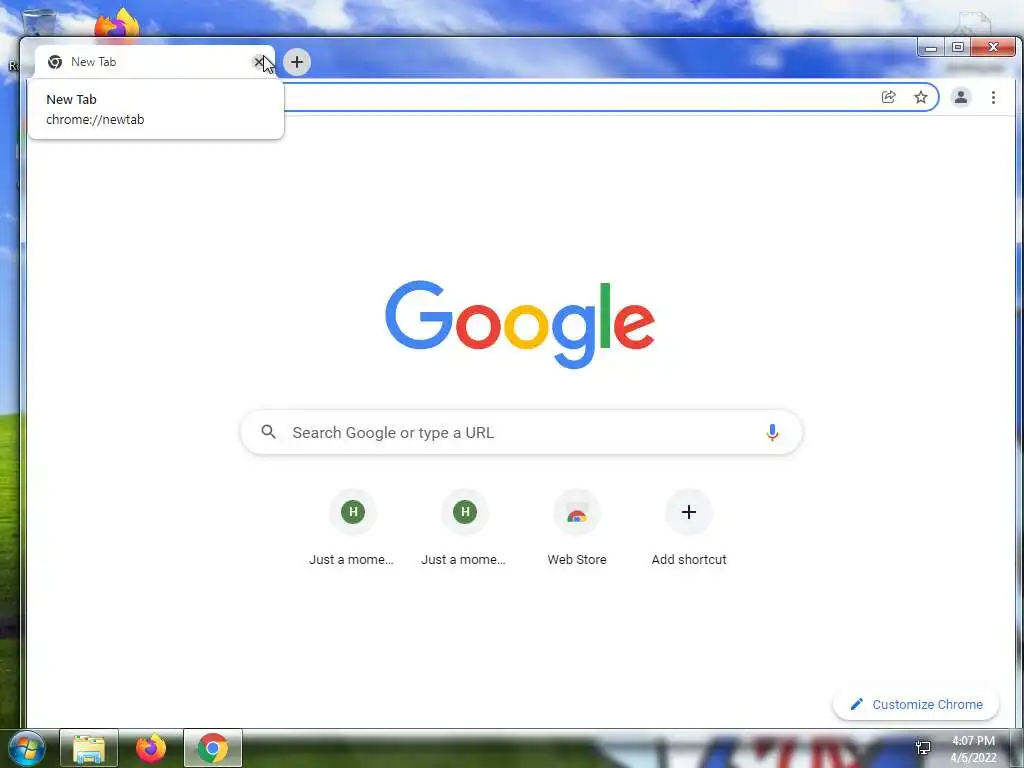
Task: Click the Google search box
Action: click(521, 432)
